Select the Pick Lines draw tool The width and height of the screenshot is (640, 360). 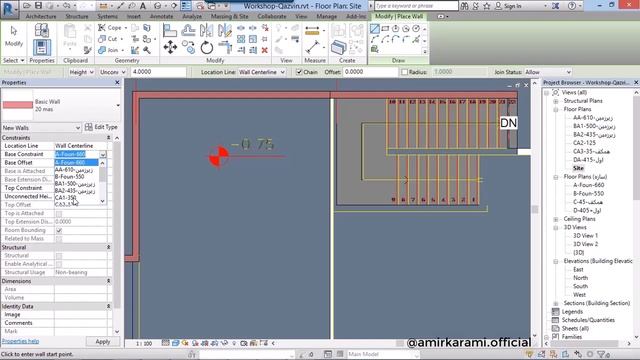pyautogui.click(x=374, y=49)
